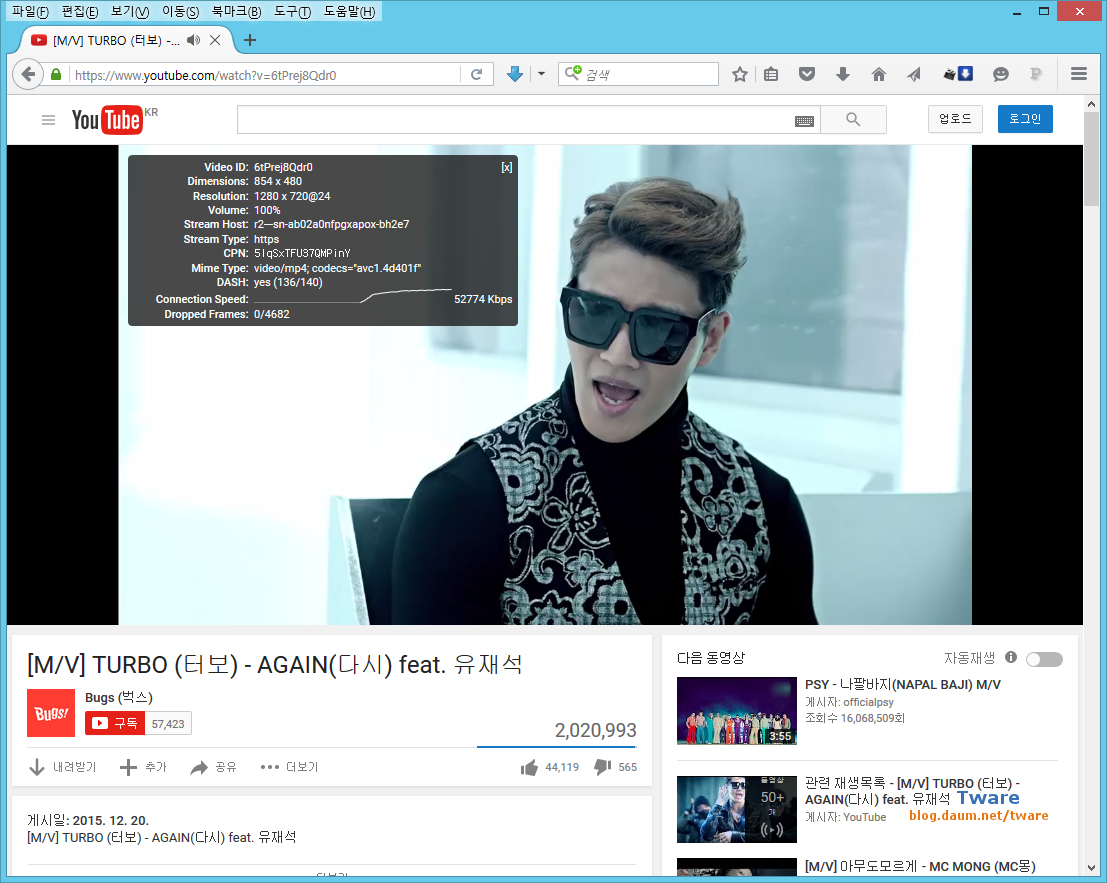1107x883 pixels.
Task: Open the Firefox hamburger menu
Action: pos(1078,74)
